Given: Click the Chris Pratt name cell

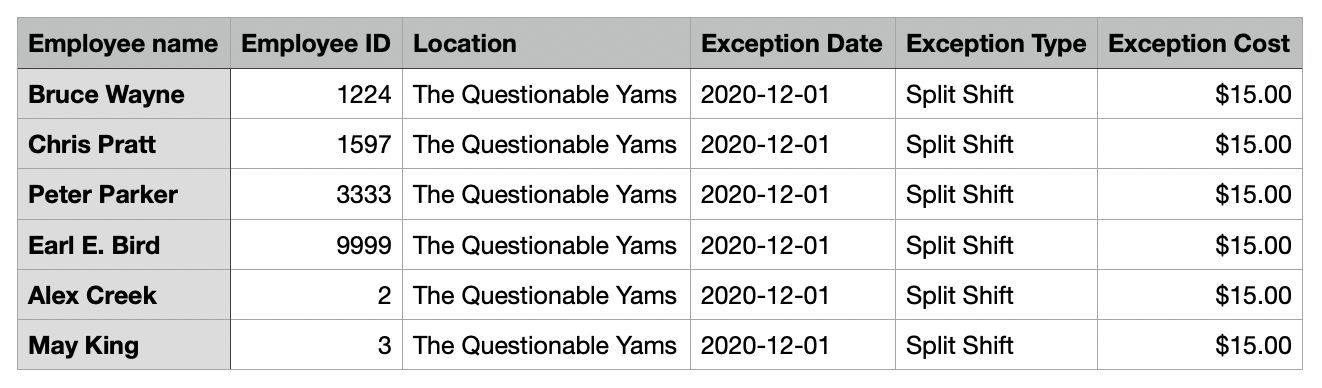Looking at the screenshot, I should [124, 145].
